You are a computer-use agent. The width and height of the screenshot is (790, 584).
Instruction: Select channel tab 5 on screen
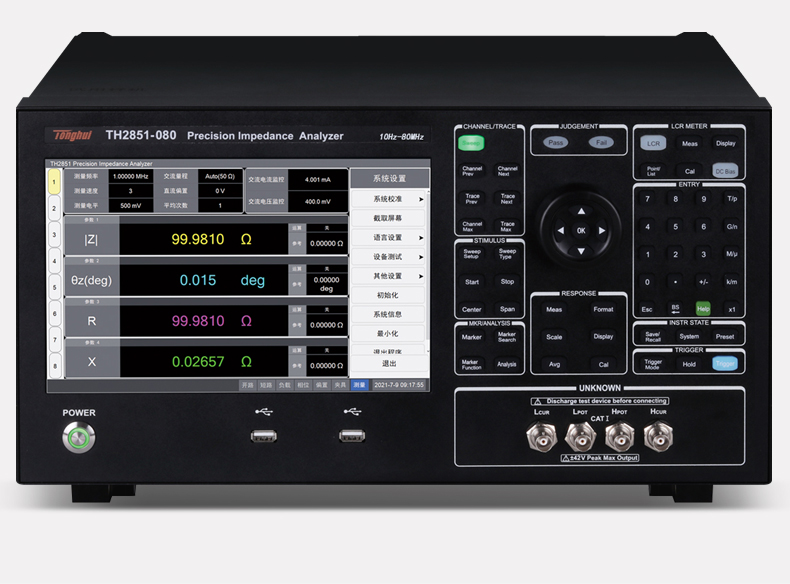54,287
